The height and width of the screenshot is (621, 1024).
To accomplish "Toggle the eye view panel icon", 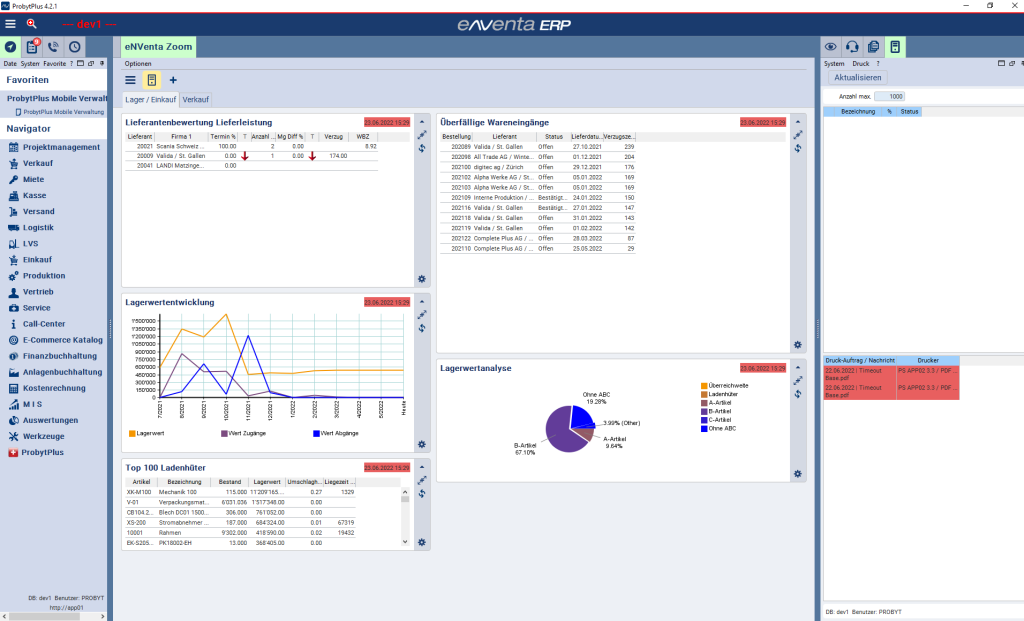I will tap(830, 47).
